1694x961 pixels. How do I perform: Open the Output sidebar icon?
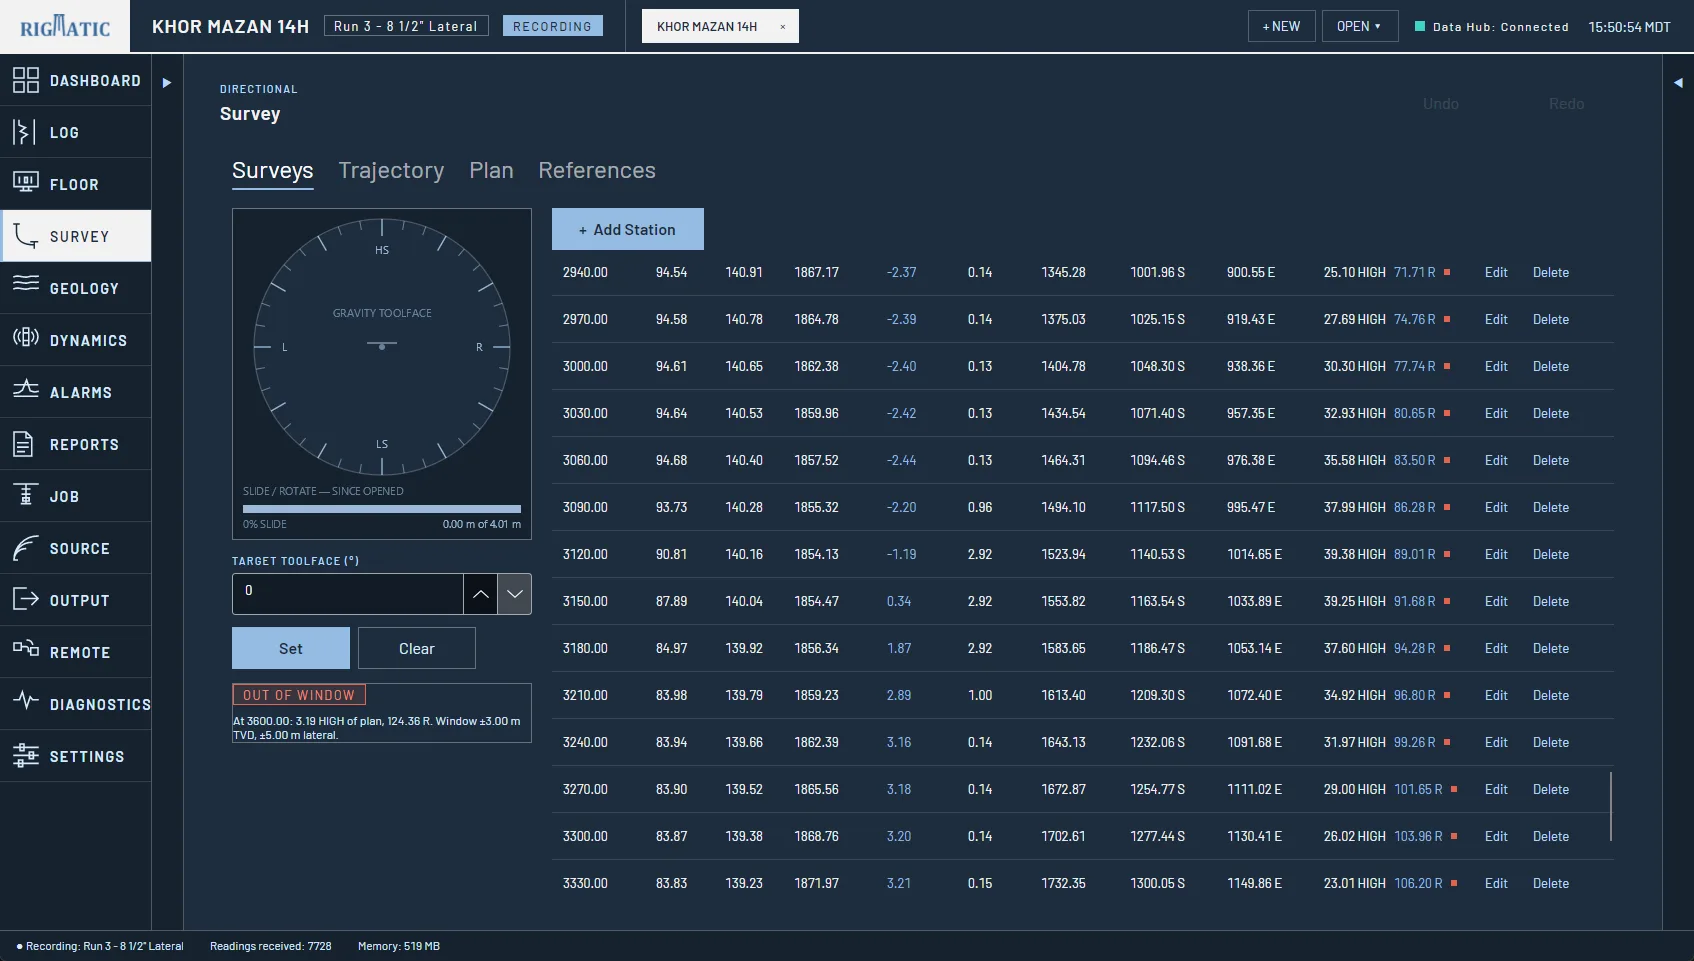pos(26,600)
